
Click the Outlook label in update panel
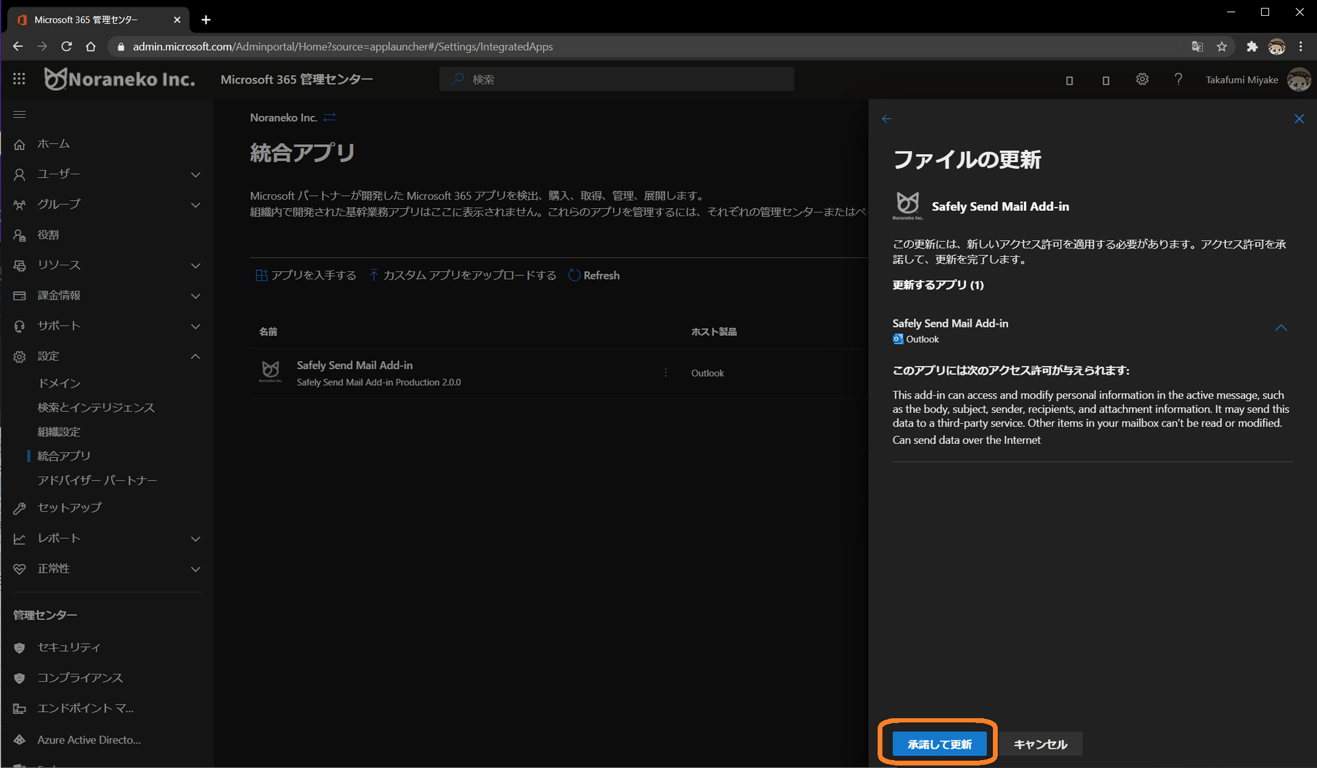(x=922, y=339)
